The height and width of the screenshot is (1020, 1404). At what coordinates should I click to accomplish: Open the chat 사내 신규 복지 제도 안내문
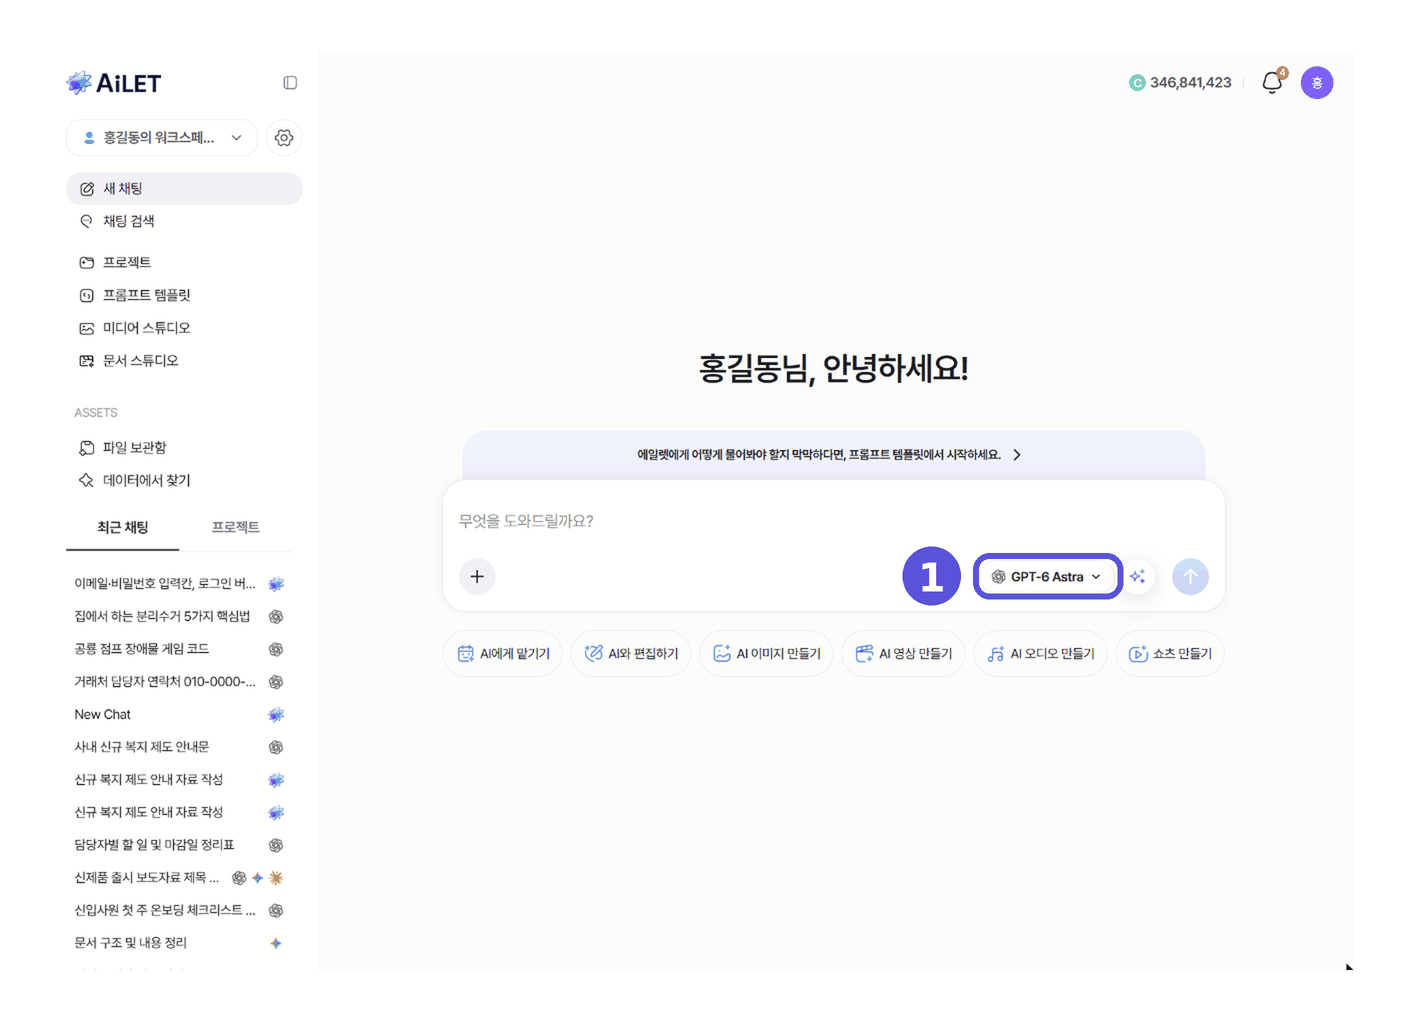pyautogui.click(x=180, y=748)
